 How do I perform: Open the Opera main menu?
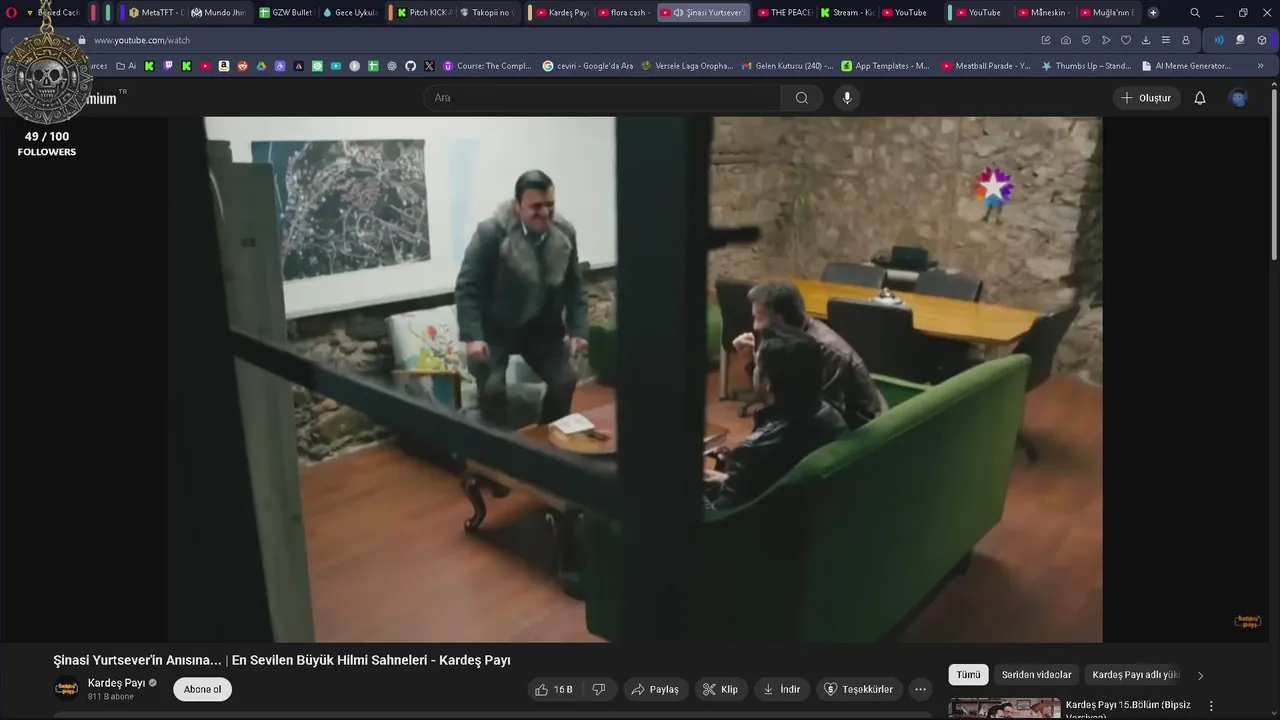(x=11, y=13)
